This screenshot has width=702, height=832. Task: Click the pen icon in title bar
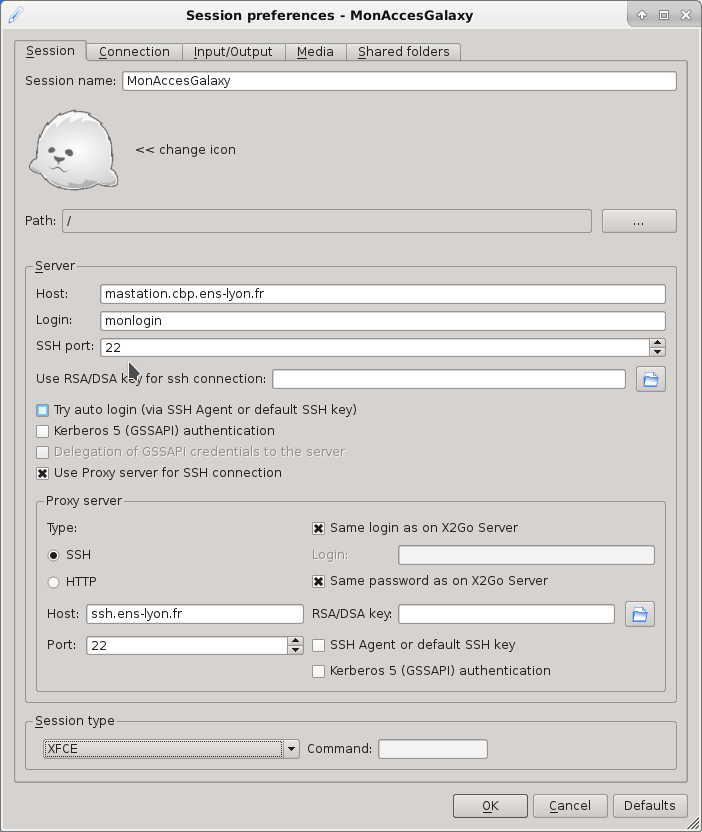pyautogui.click(x=16, y=15)
